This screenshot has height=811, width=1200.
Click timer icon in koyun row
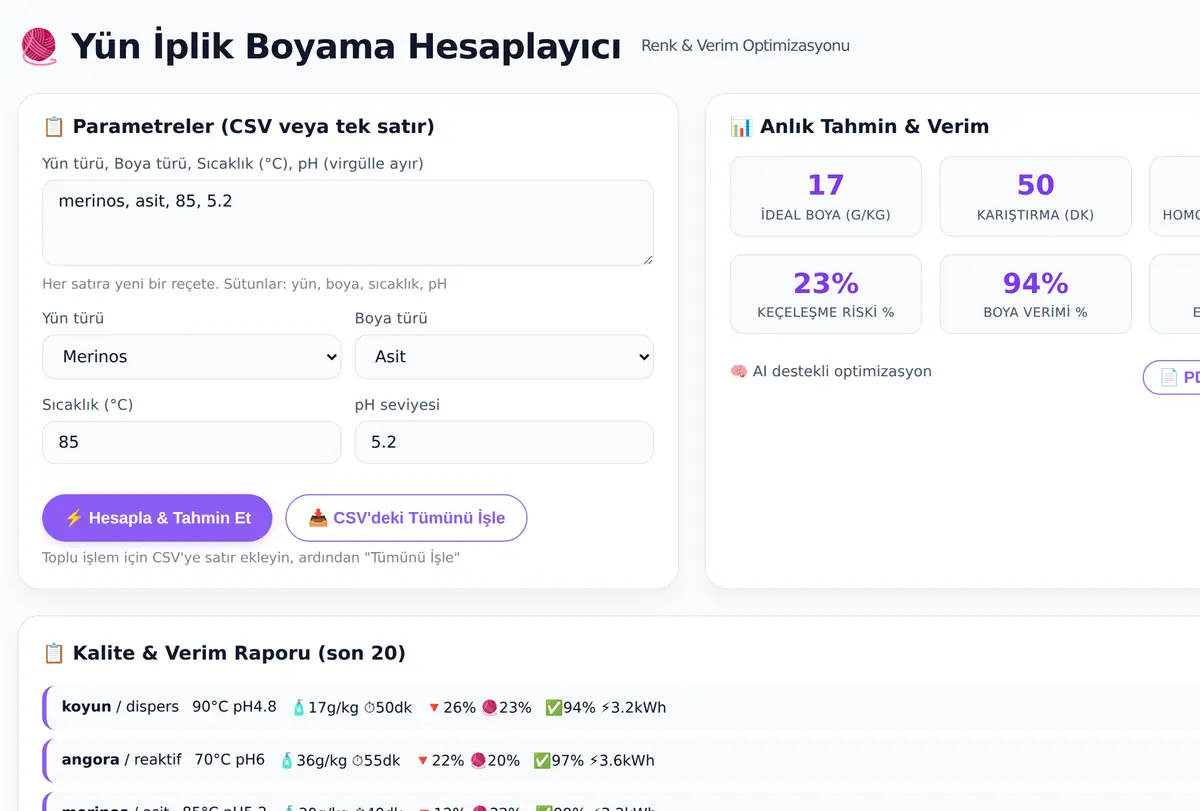369,708
